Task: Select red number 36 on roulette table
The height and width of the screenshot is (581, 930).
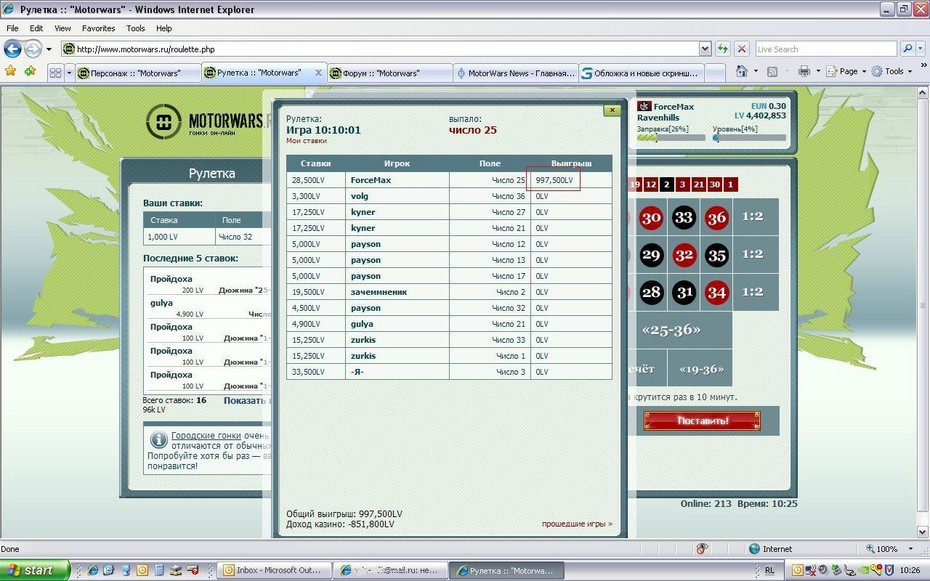Action: click(716, 218)
